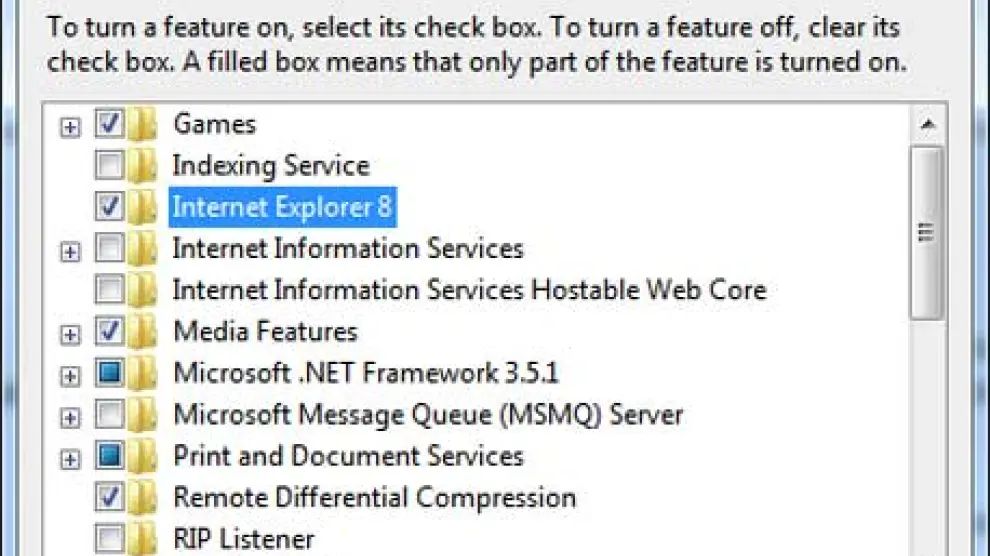
Task: Click the Internet Information Services folder icon
Action: [x=143, y=249]
